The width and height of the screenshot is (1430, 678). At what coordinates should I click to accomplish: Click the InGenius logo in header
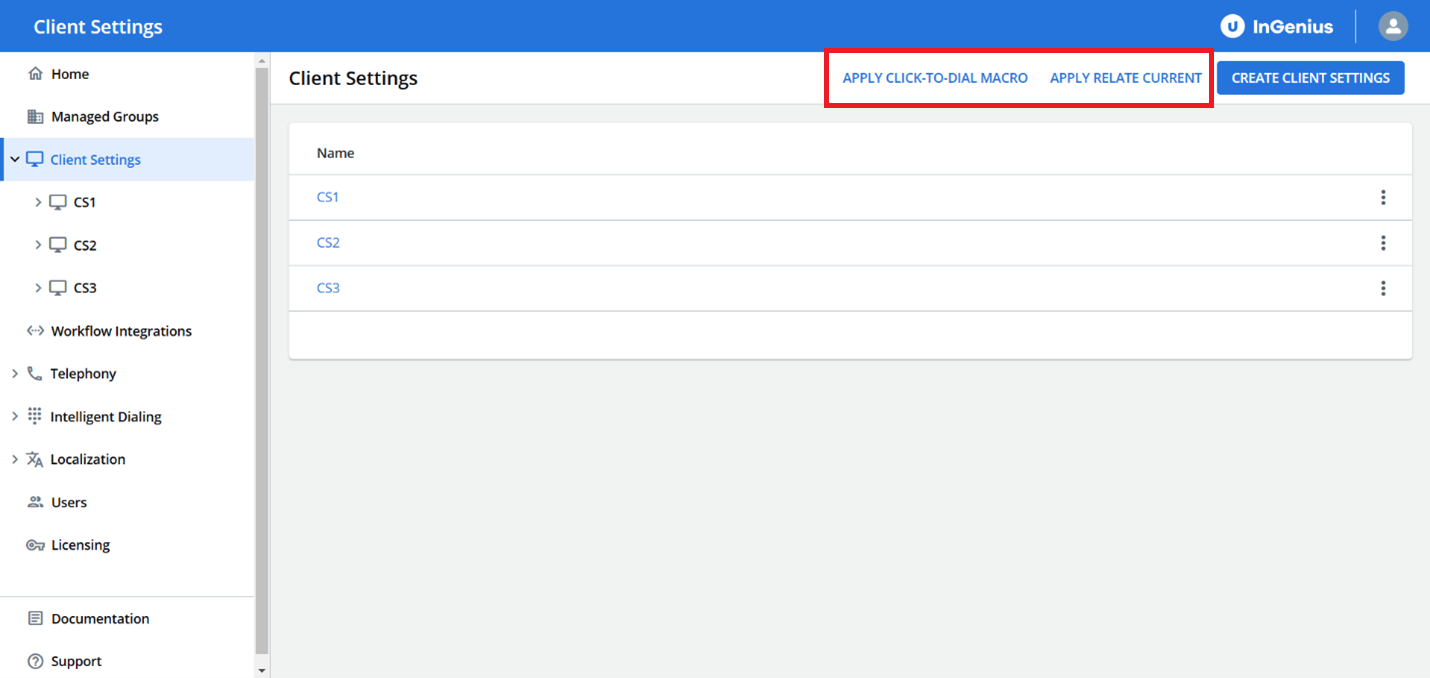tap(1277, 27)
